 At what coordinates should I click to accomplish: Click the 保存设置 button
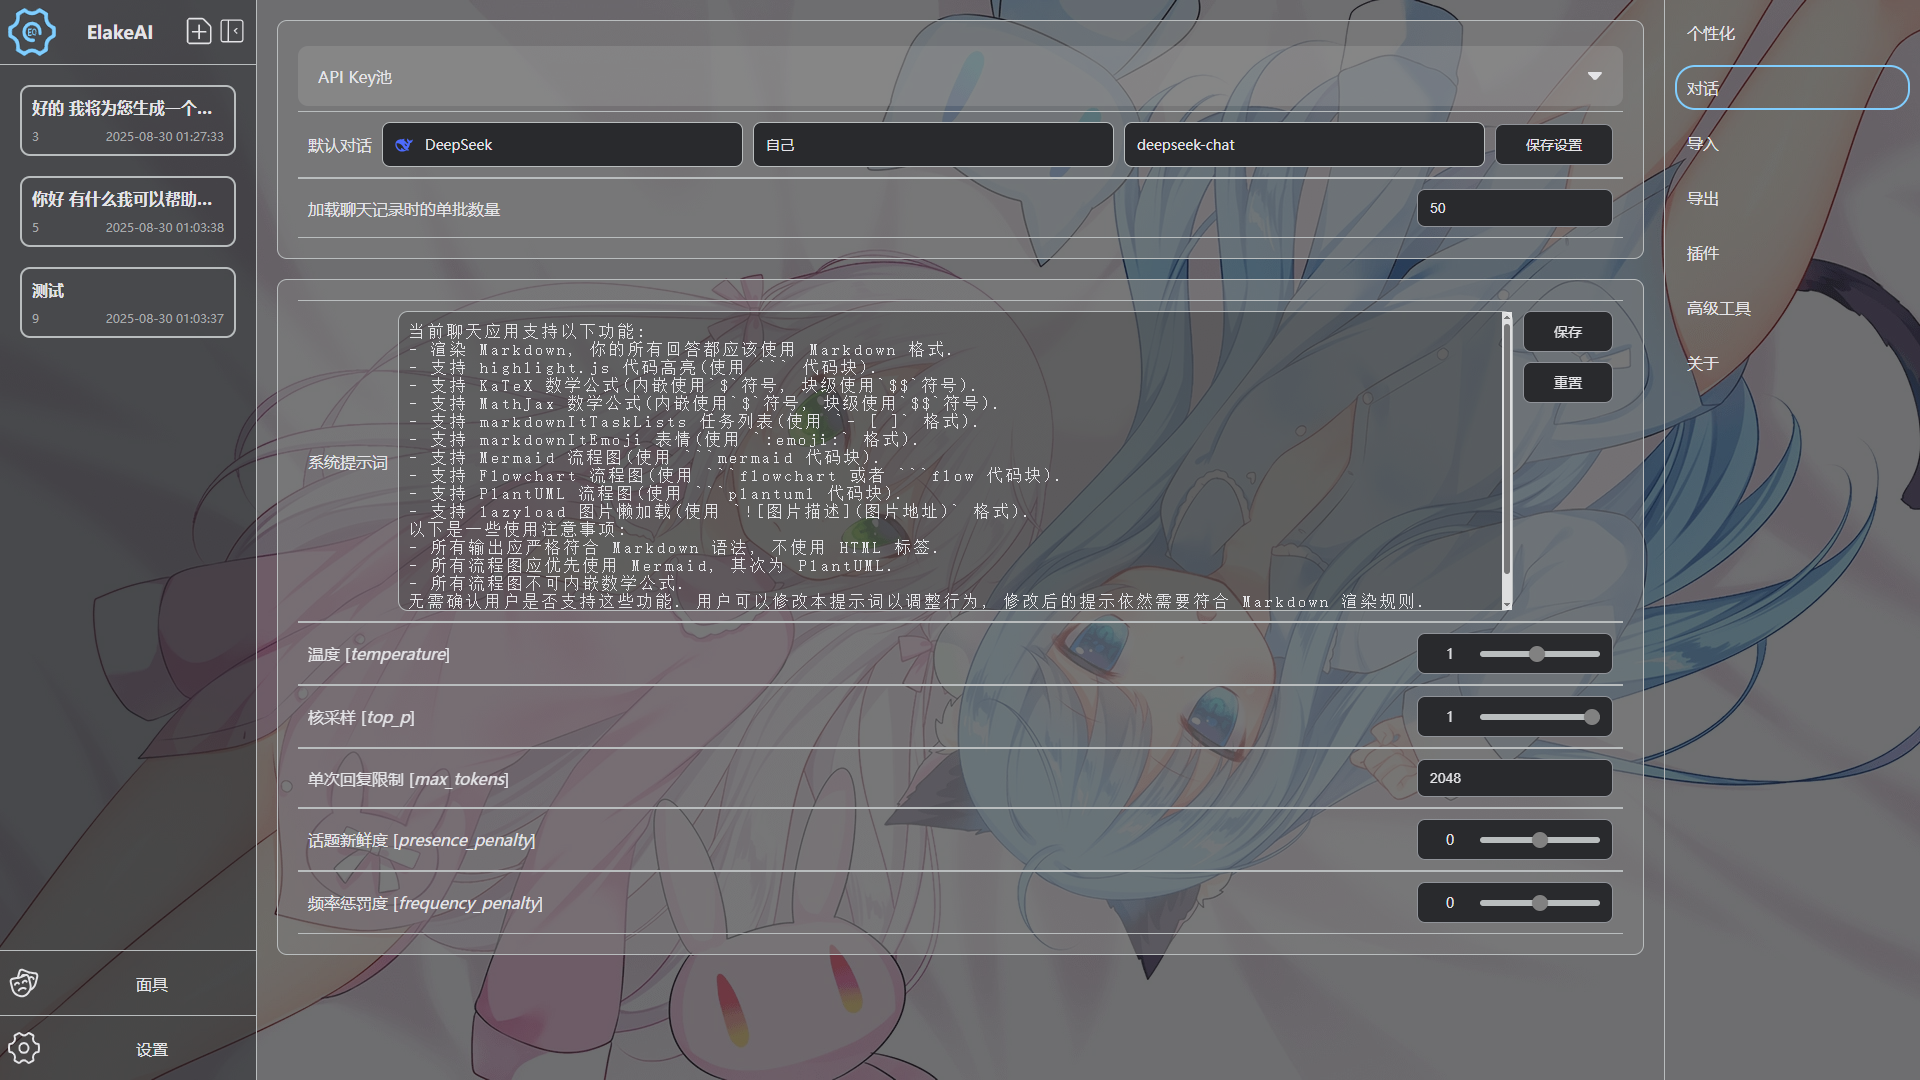(1553, 145)
